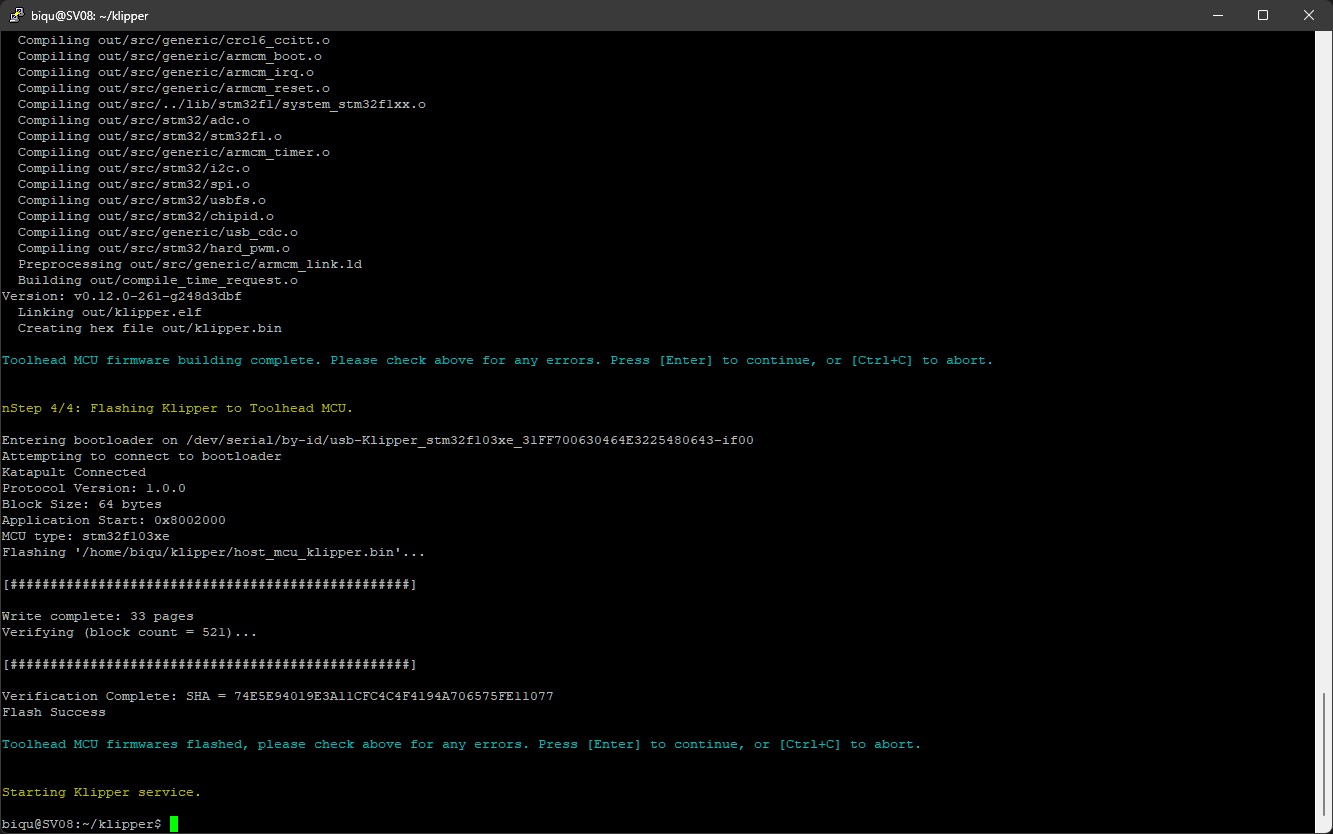Click the write progress bar of hashes
The width and height of the screenshot is (1333, 834).
pos(209,584)
